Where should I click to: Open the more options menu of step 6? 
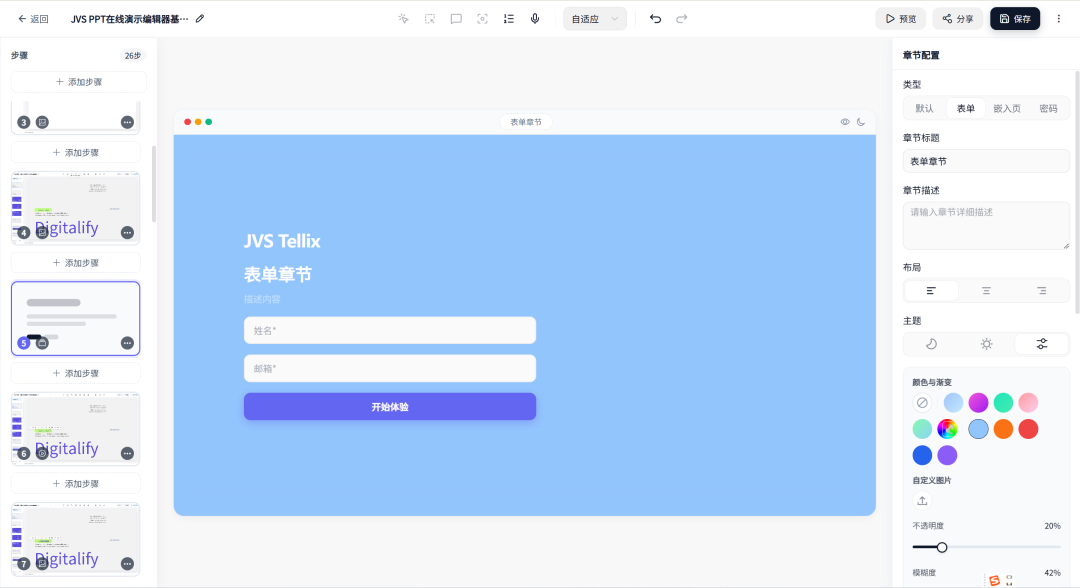(127, 453)
